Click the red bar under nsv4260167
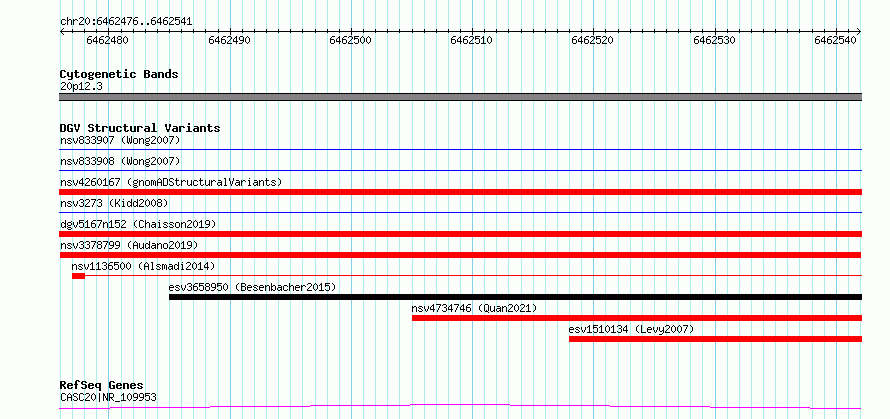The width and height of the screenshot is (890, 419). [x=461, y=192]
